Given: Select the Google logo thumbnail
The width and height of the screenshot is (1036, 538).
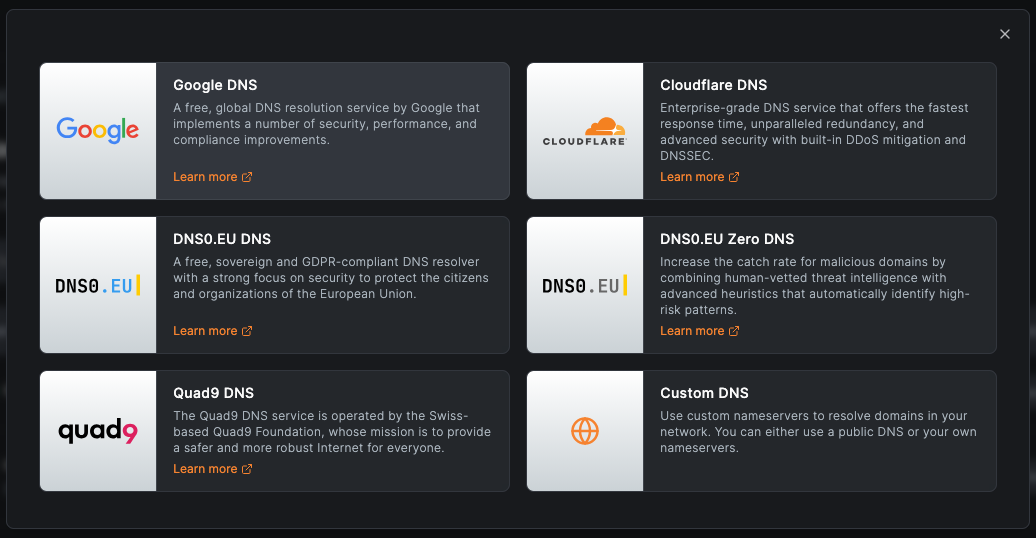Looking at the screenshot, I should coord(98,131).
